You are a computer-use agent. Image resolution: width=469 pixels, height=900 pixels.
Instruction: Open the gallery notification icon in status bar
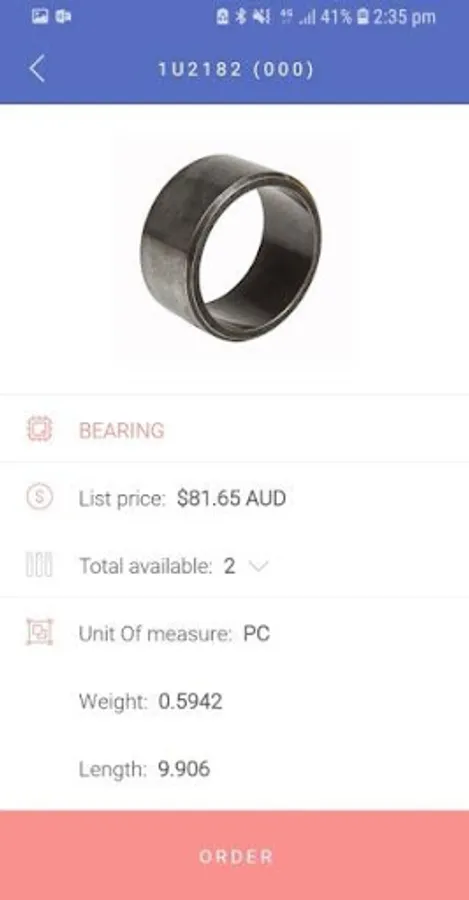40,17
